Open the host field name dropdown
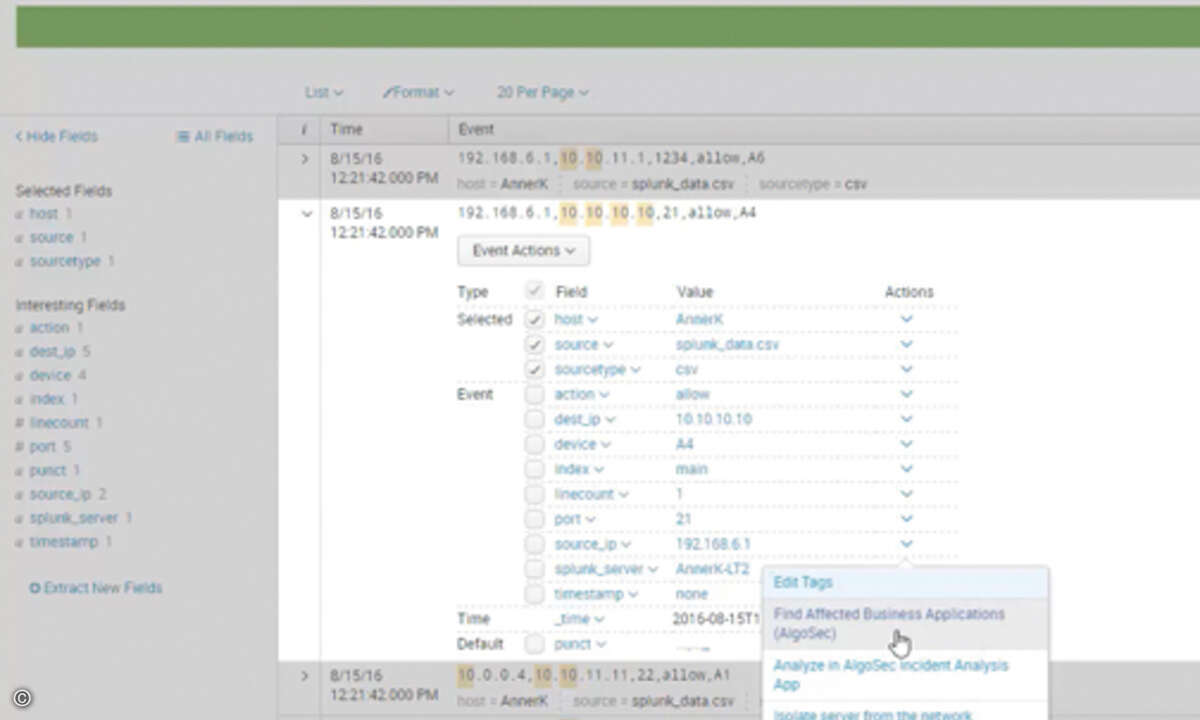 pyautogui.click(x=575, y=320)
